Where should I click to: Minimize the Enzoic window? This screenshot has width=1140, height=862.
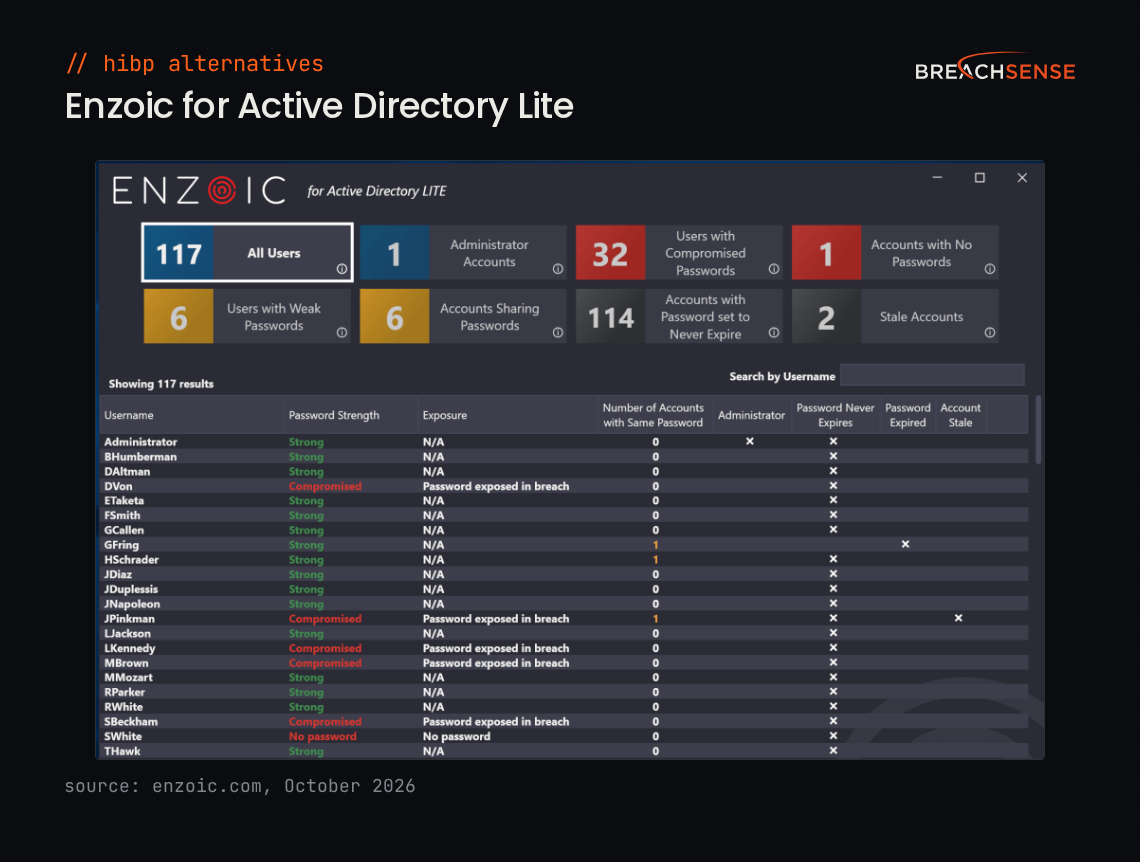click(x=937, y=177)
